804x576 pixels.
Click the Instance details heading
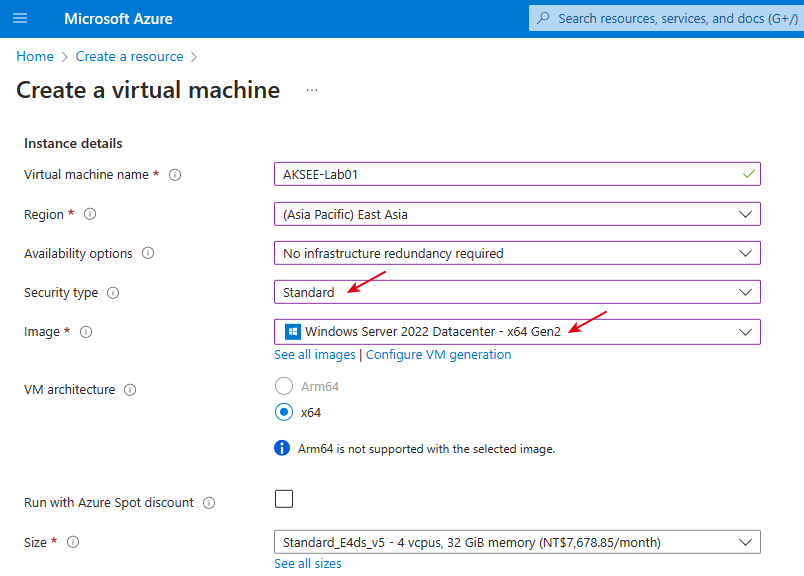(73, 143)
